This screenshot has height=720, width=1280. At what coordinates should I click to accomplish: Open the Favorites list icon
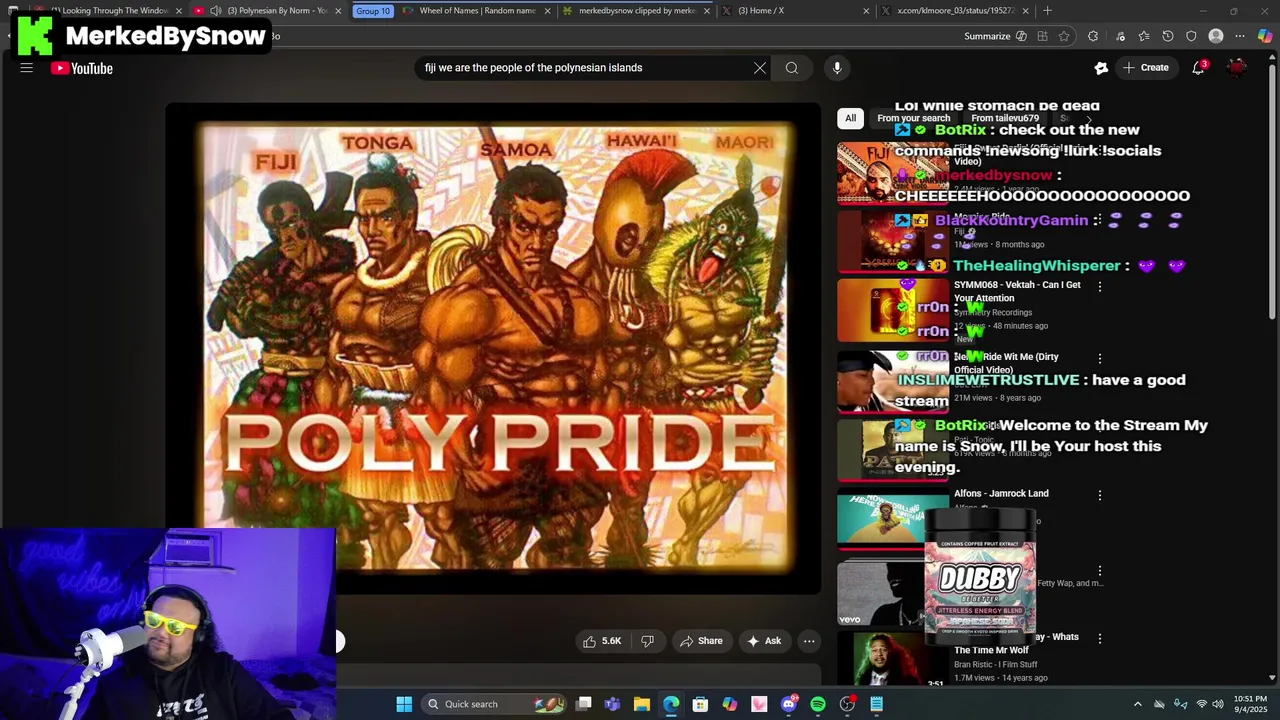coord(1144,36)
